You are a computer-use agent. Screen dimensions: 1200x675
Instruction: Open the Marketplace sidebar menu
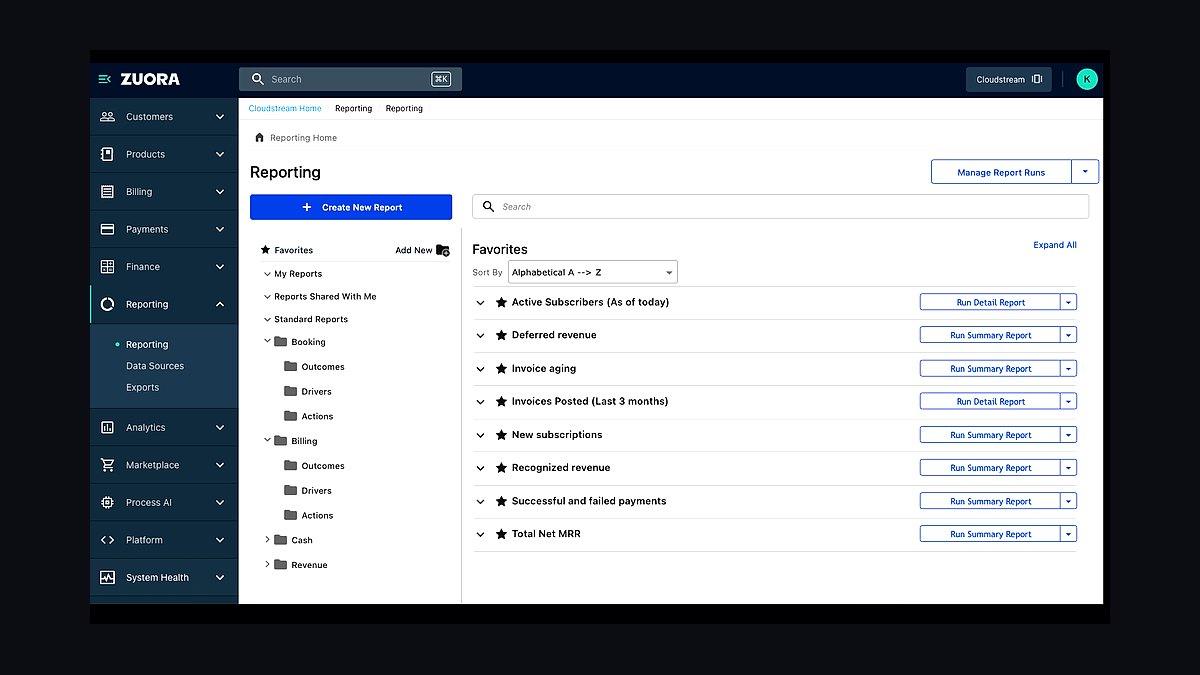(164, 465)
